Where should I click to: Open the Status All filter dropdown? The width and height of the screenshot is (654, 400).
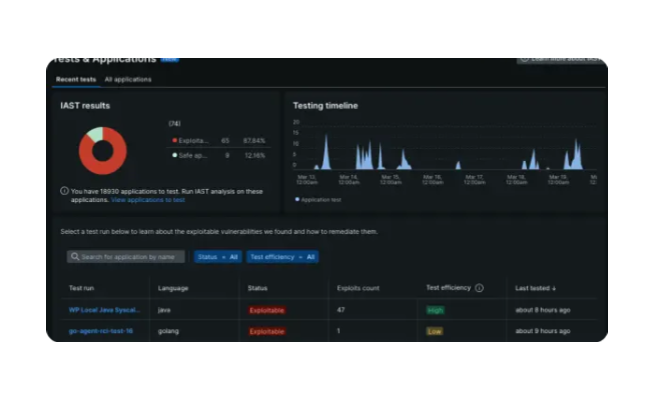pyautogui.click(x=218, y=257)
